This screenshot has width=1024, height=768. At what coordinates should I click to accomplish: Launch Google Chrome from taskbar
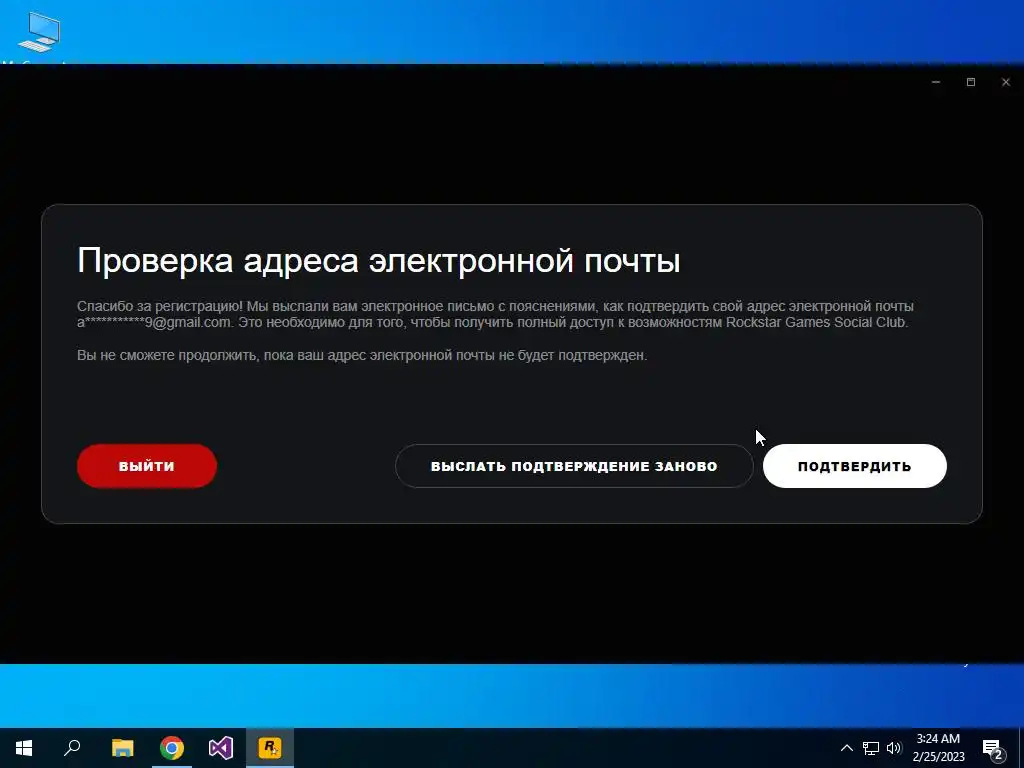coord(172,748)
